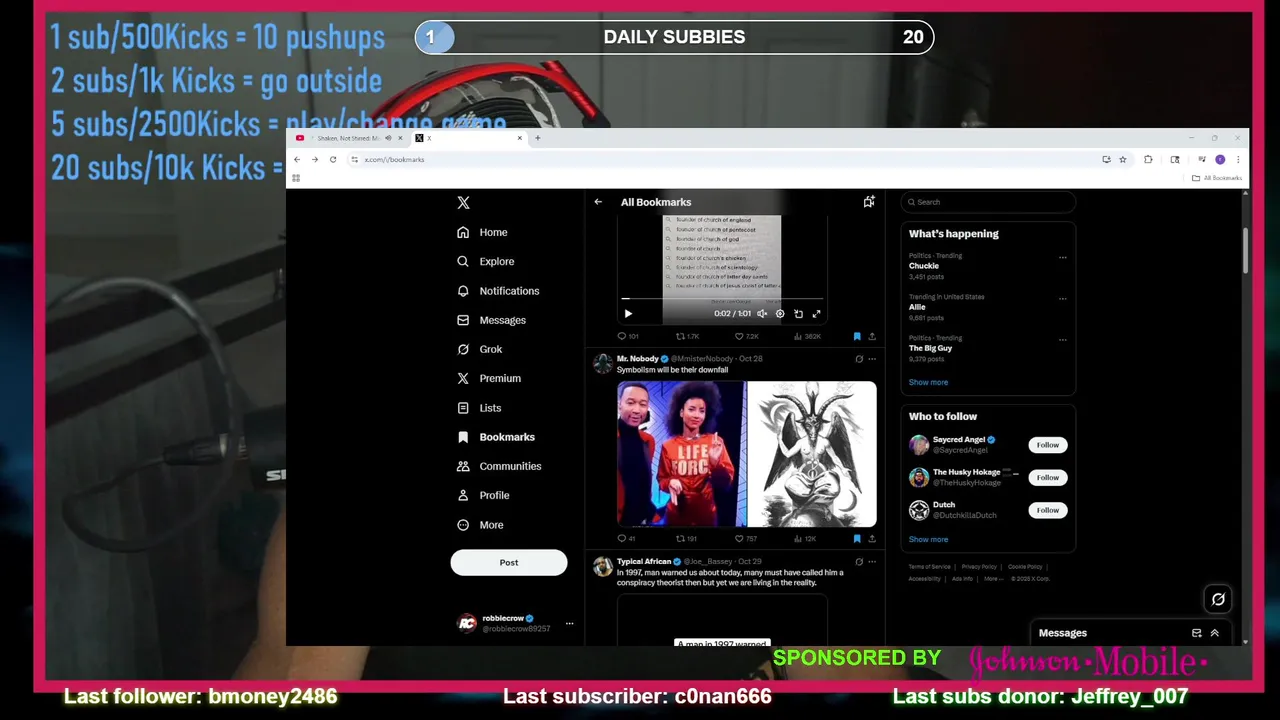The image size is (1280, 720).
Task: Open the Life Force photo
Action: 681,454
